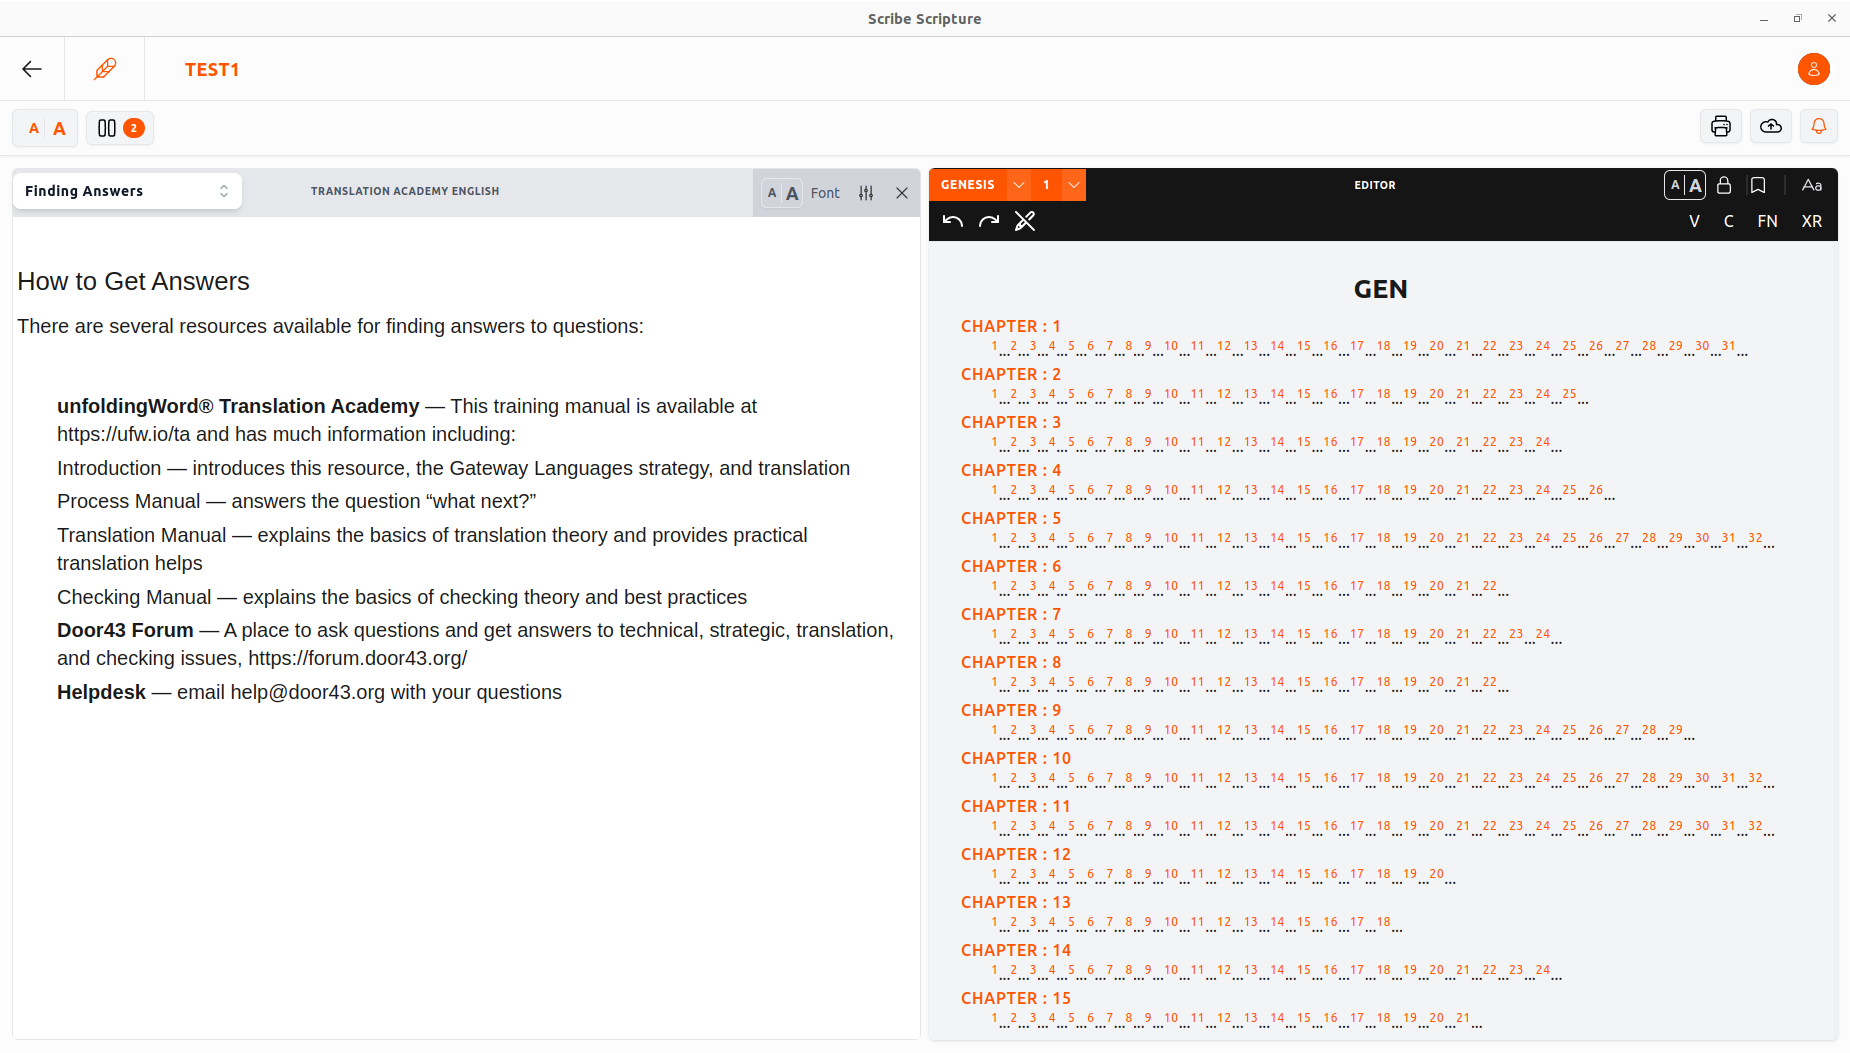Click the Helpdesk bold text
This screenshot has width=1850, height=1053.
101,692
